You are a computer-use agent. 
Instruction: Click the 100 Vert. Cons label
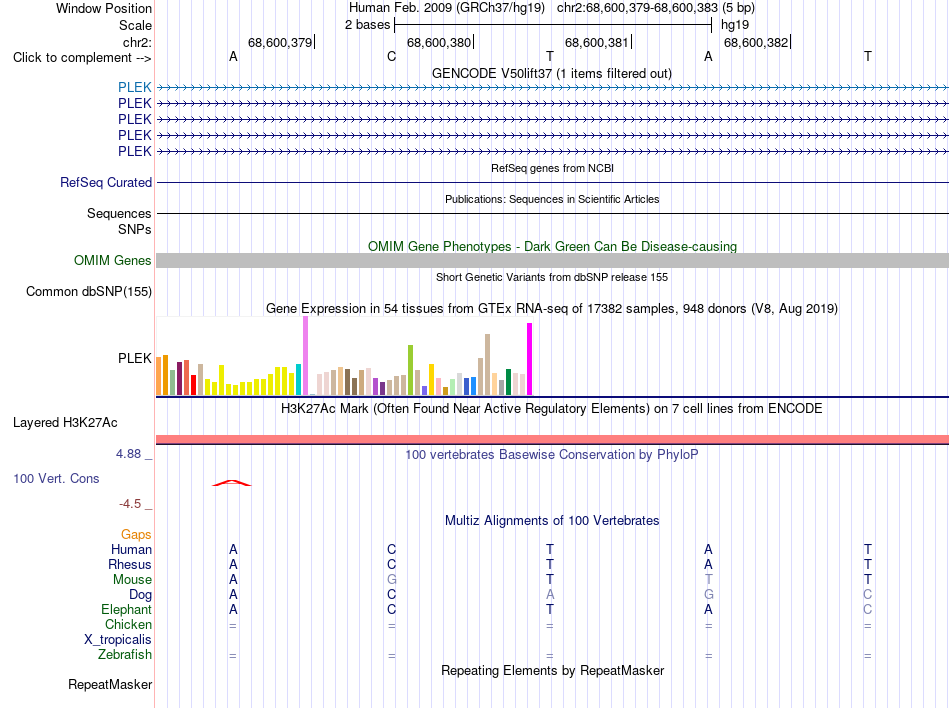click(56, 478)
